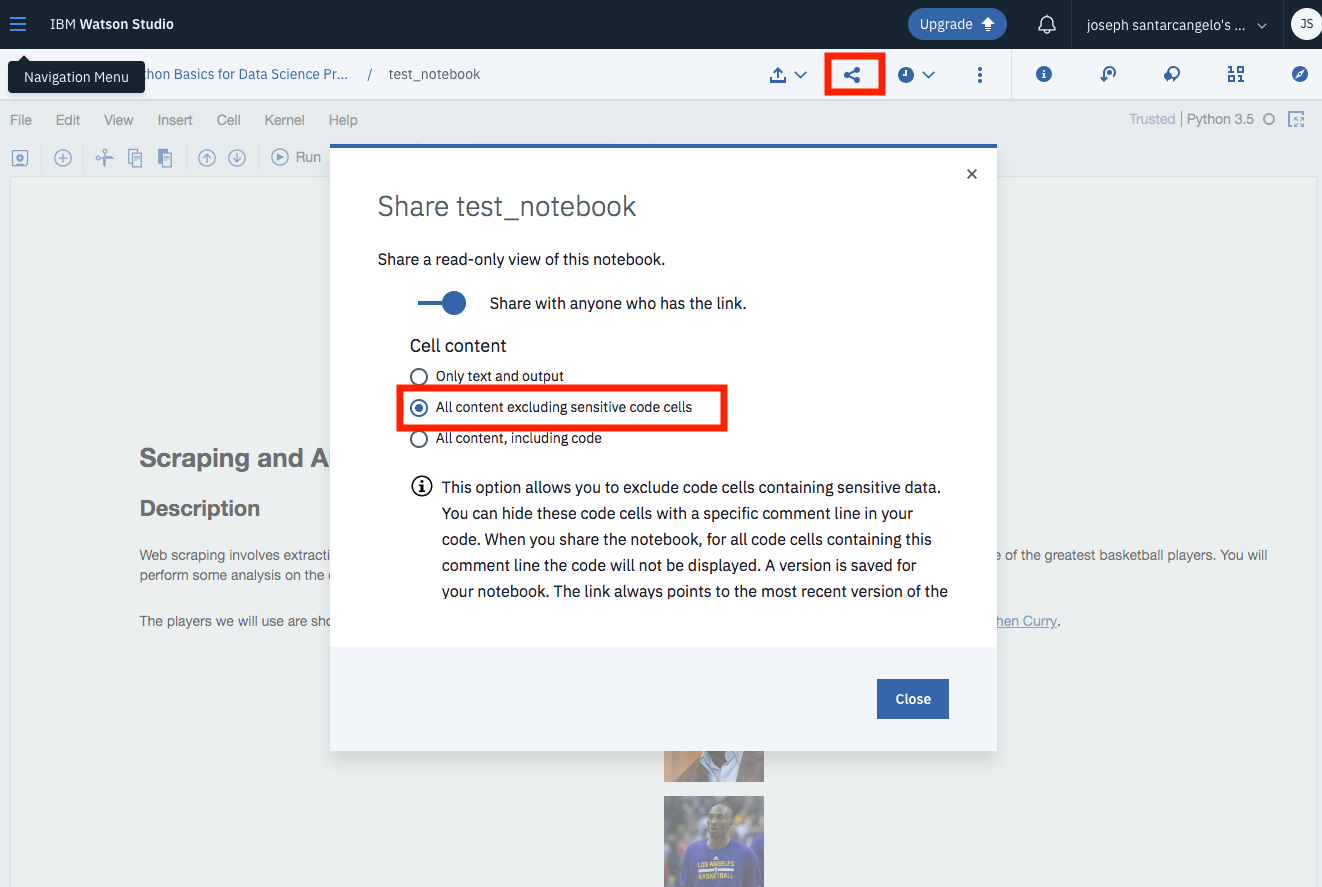Select the Share notebook icon
Image resolution: width=1322 pixels, height=887 pixels.
854,74
